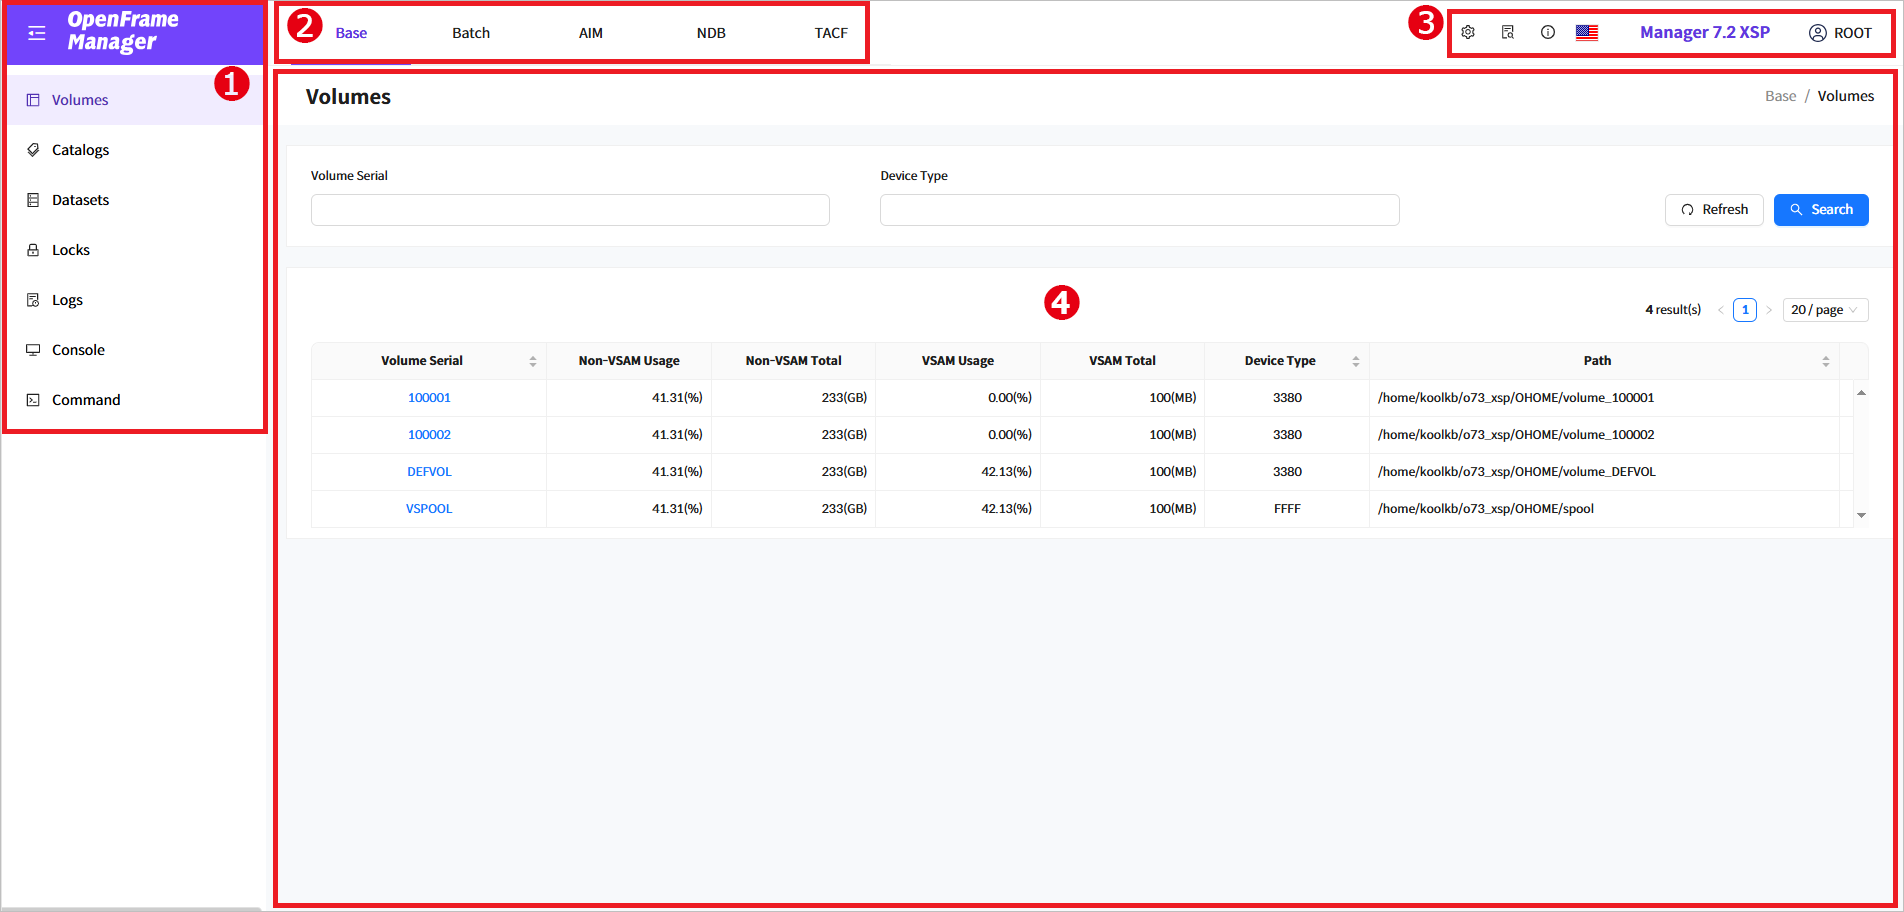Open Locks in the sidebar
This screenshot has width=1904, height=912.
pos(70,250)
